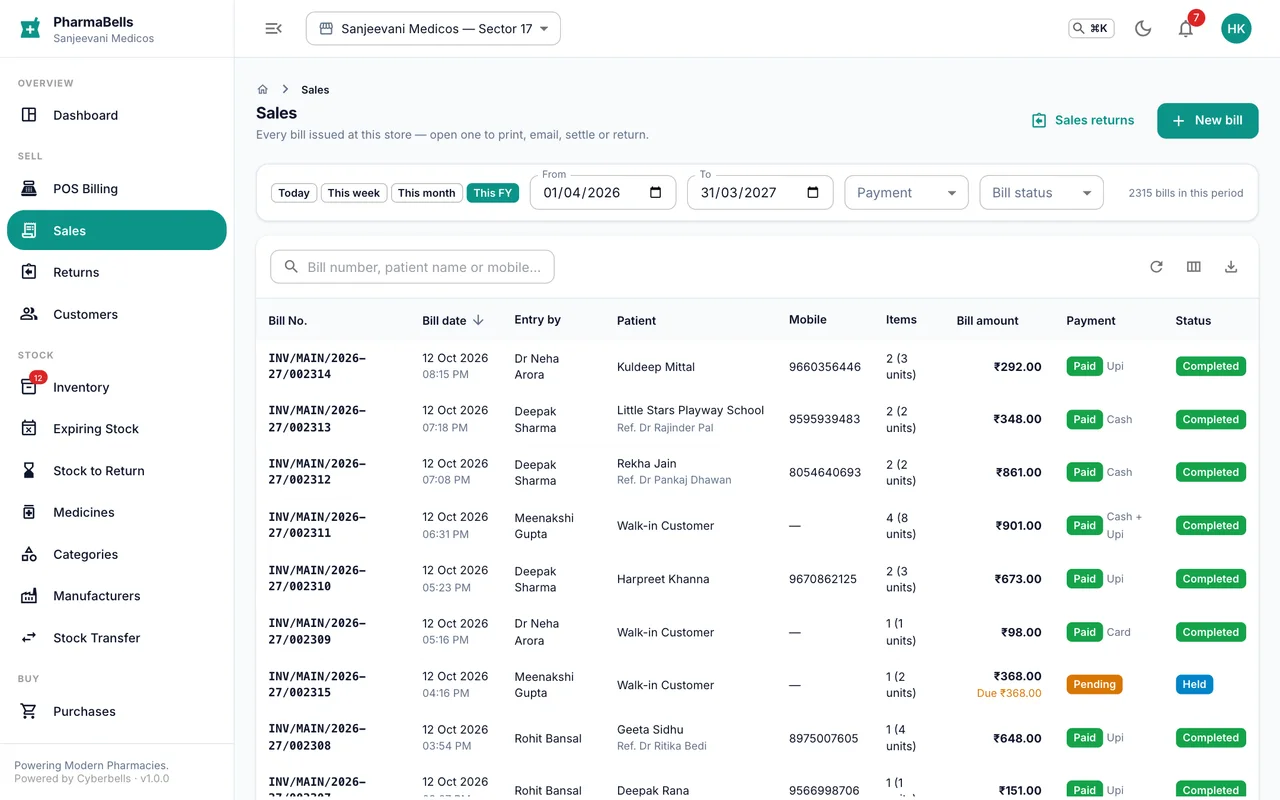
Task: Open Expiring Stock page
Action: (117, 429)
